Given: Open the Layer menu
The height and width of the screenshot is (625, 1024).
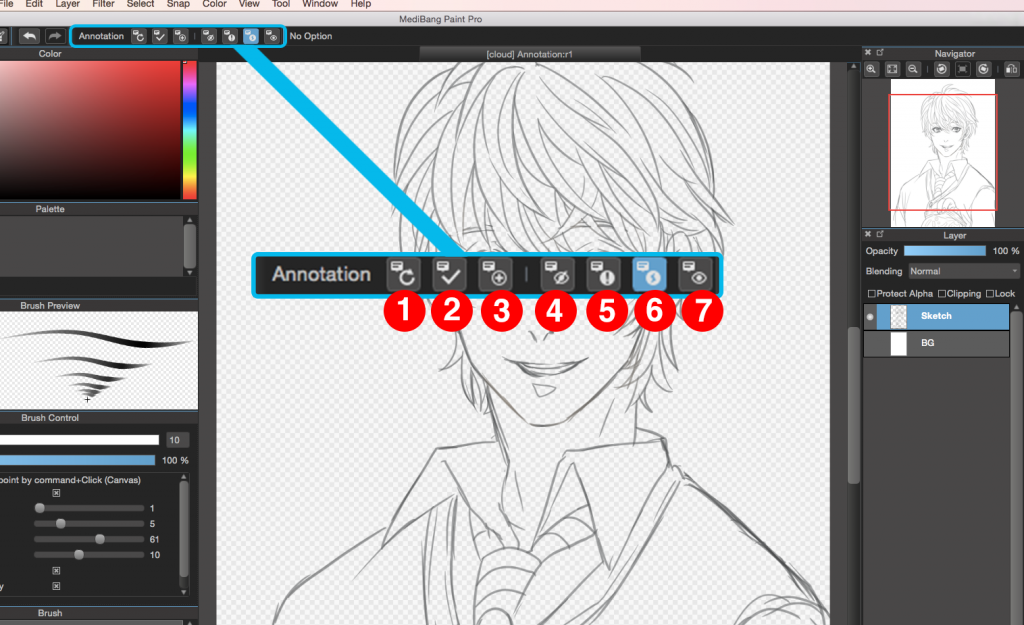Looking at the screenshot, I should point(67,4).
